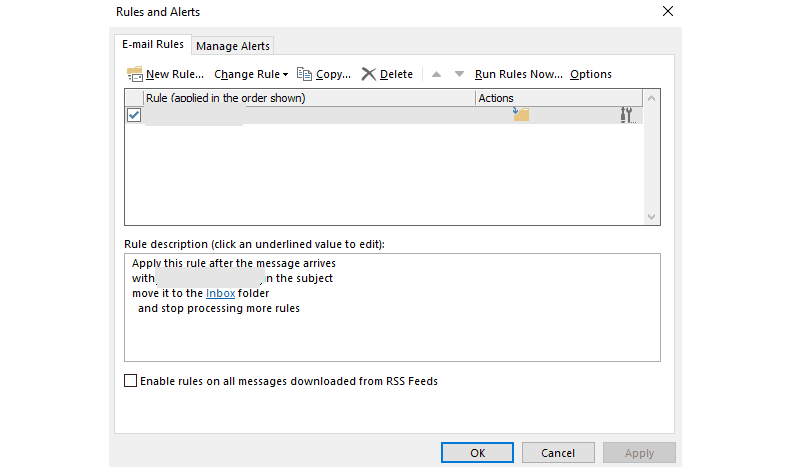The width and height of the screenshot is (791, 467).
Task: Click Run Rules Now
Action: pyautogui.click(x=518, y=74)
